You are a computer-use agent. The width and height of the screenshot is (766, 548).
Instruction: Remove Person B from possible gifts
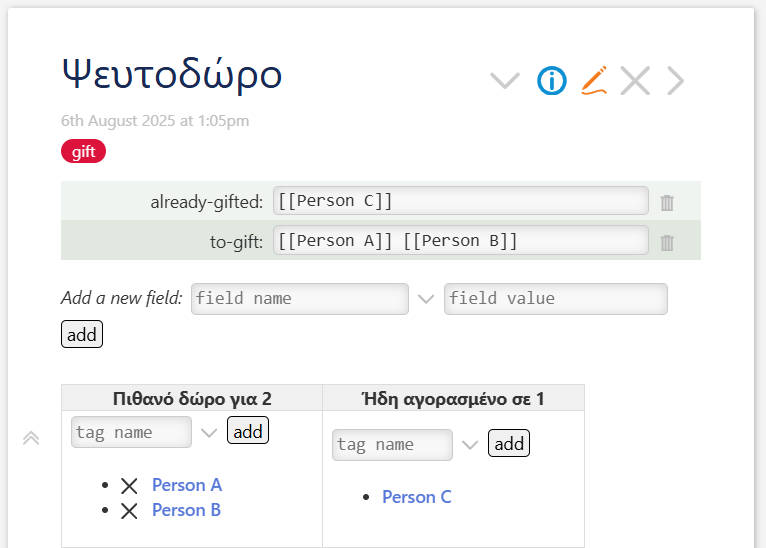tap(129, 511)
